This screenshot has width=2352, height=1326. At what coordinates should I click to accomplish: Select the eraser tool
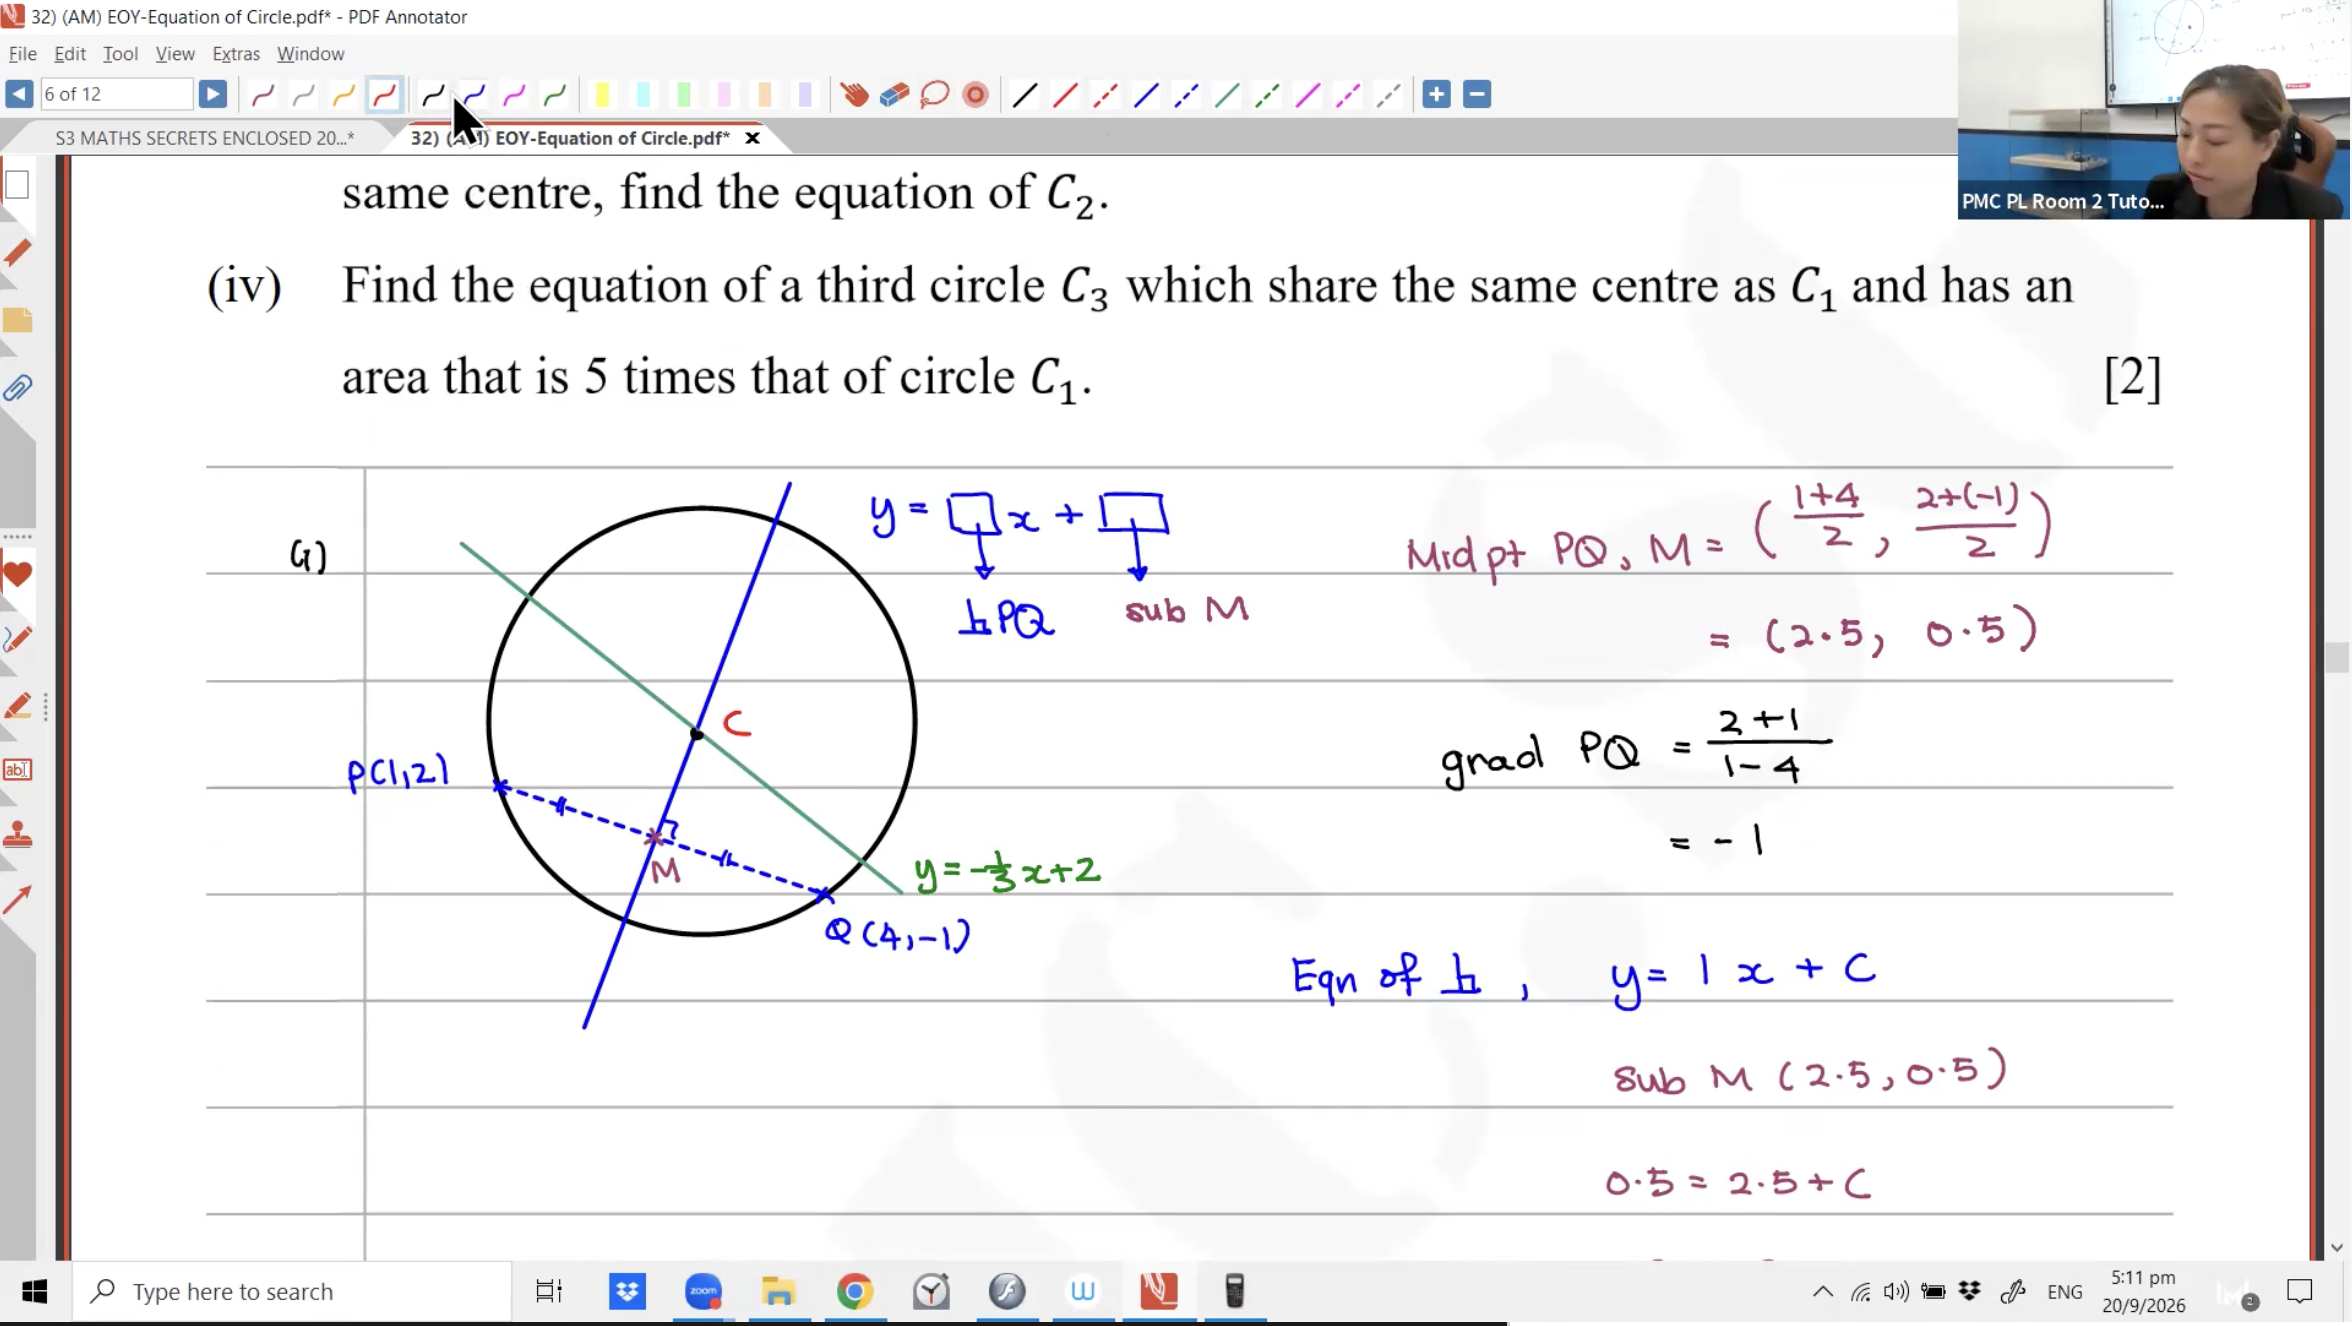[x=894, y=95]
